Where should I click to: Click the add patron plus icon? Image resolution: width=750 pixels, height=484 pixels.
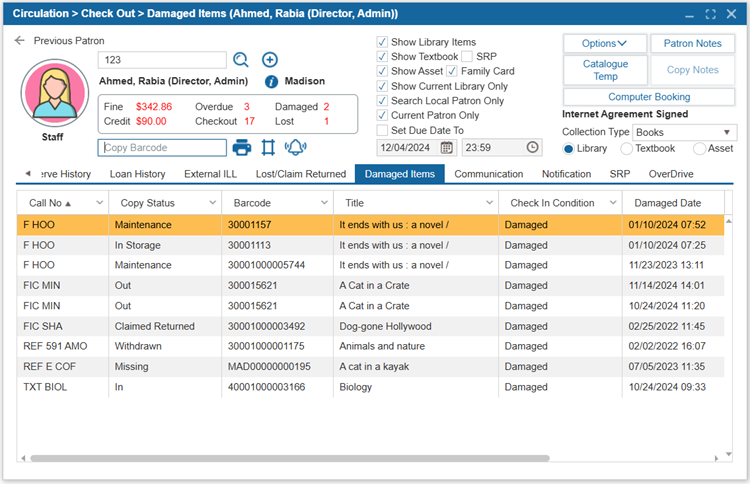[x=270, y=60]
